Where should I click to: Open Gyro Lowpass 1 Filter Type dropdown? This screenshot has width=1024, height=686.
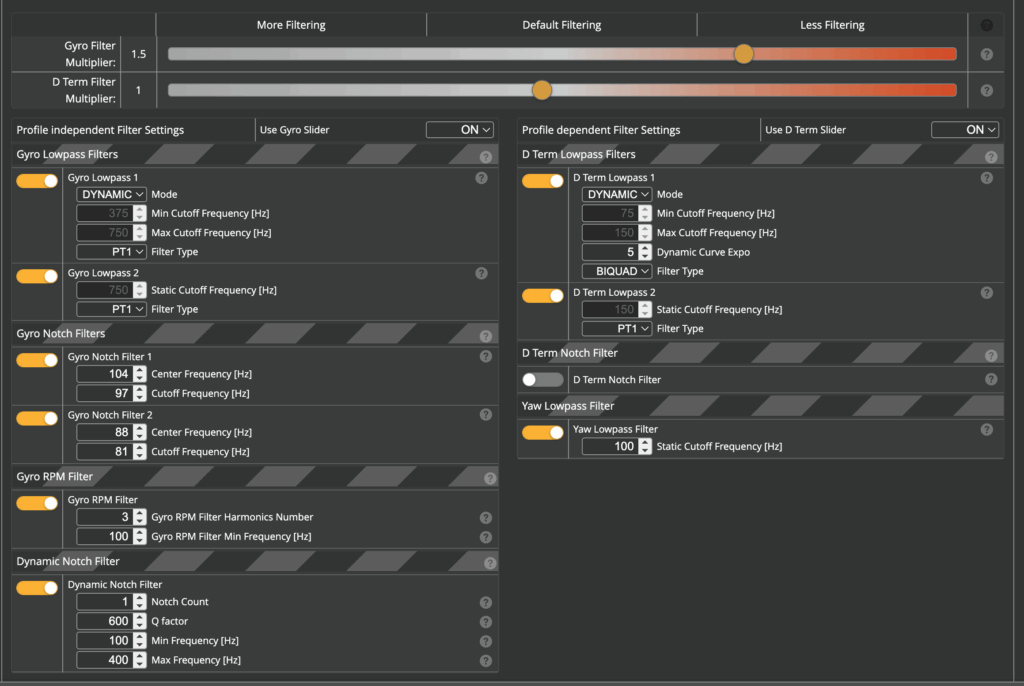(111, 252)
